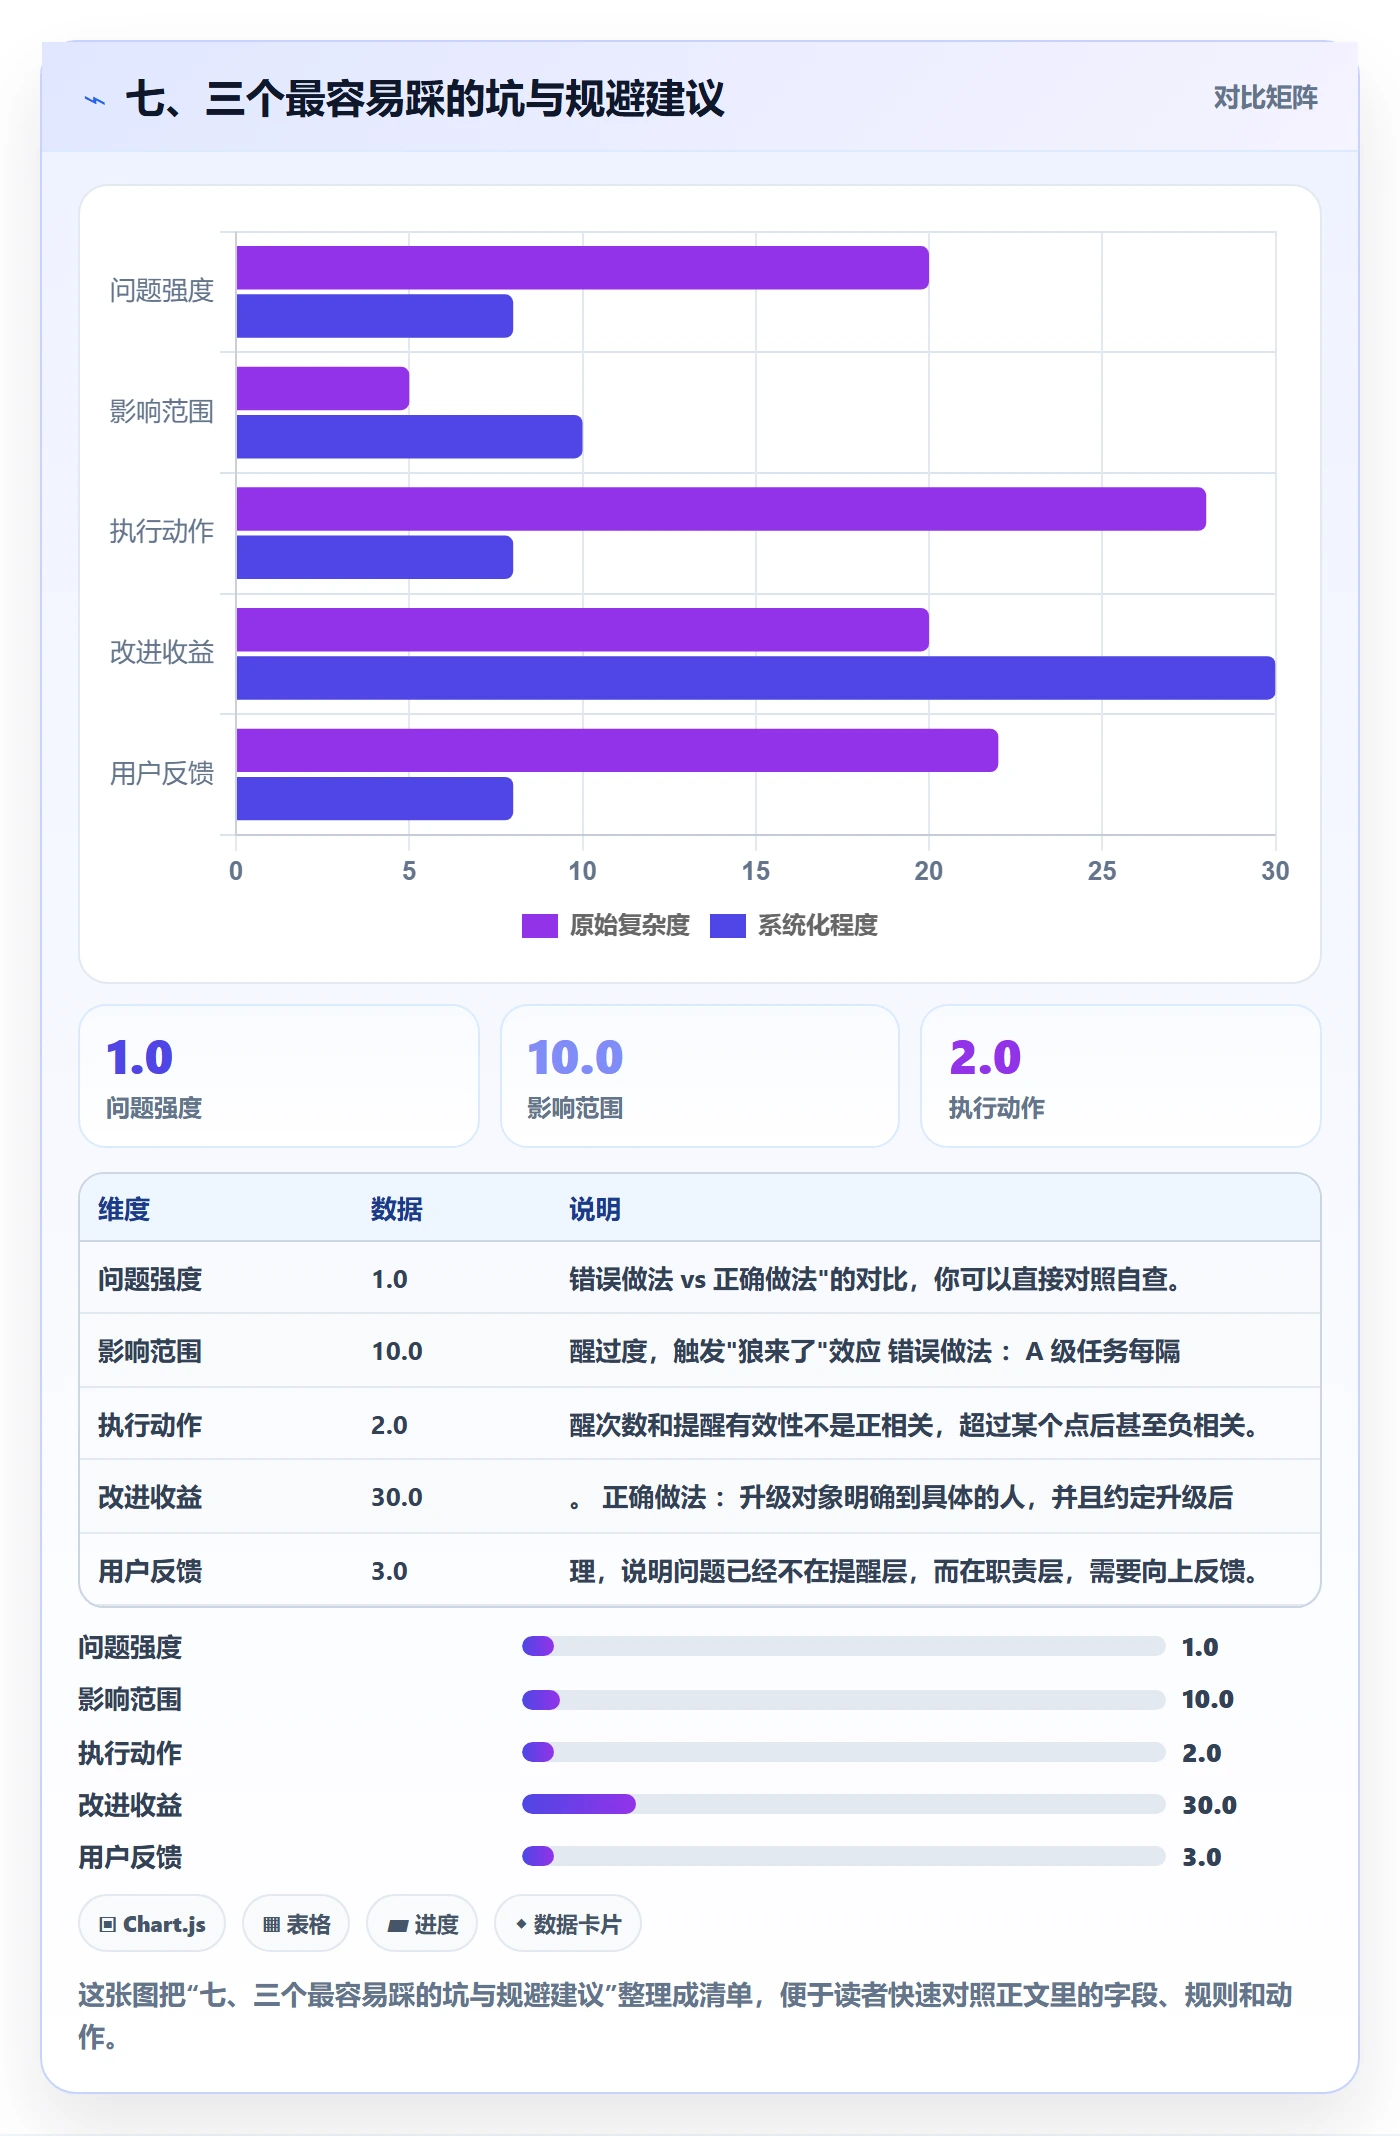Click the 改进收益 progress bar
Screen dimensions: 1400x2136
click(x=843, y=1804)
